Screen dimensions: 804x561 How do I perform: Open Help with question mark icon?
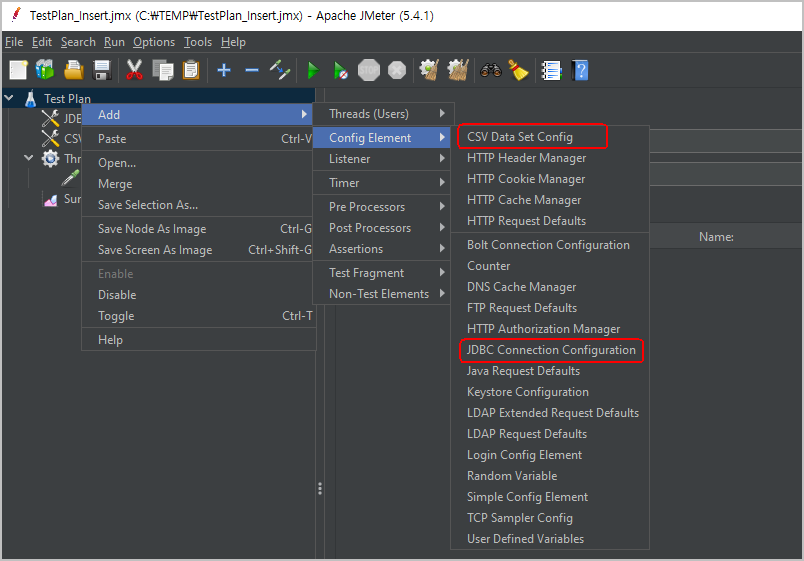[580, 70]
